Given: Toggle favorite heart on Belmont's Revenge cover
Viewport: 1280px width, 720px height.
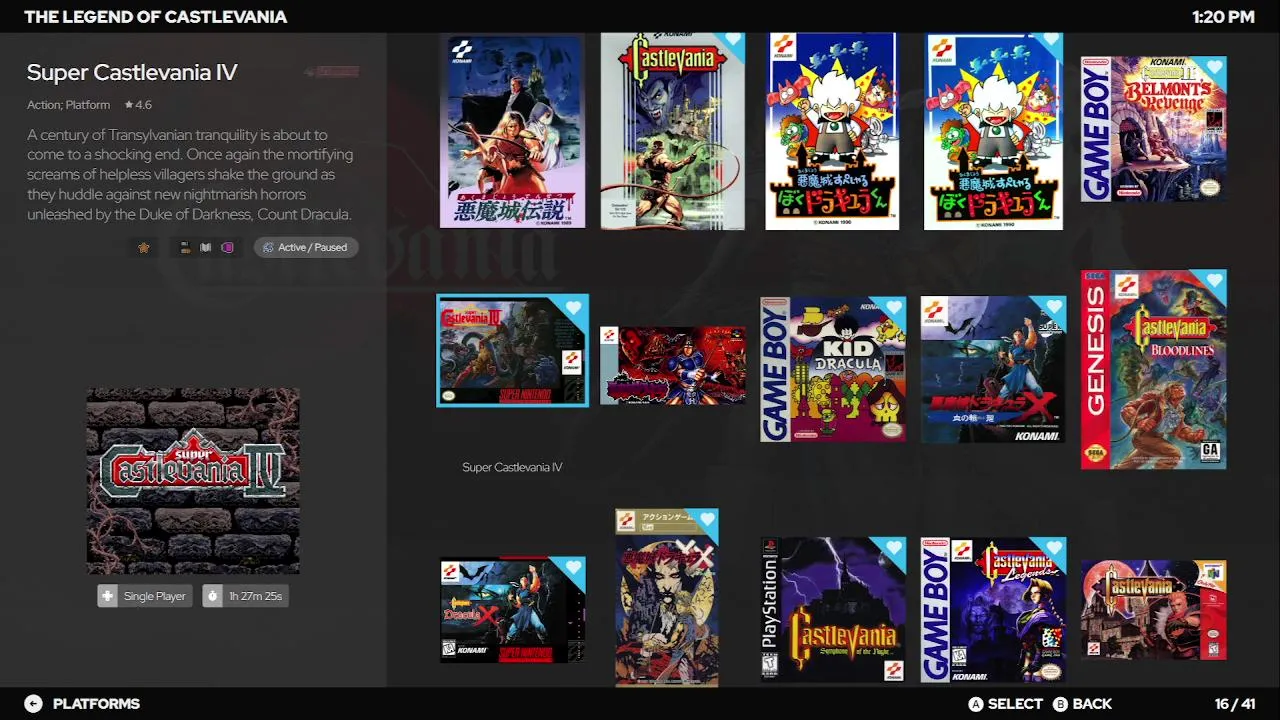Looking at the screenshot, I should click(x=1214, y=68).
